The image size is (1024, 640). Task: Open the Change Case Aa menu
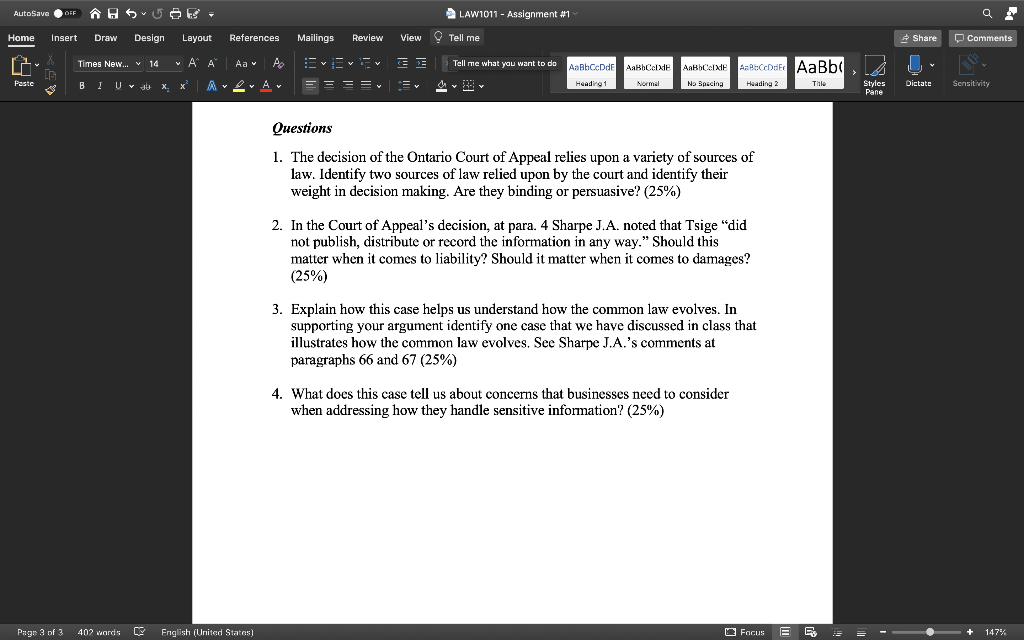246,63
